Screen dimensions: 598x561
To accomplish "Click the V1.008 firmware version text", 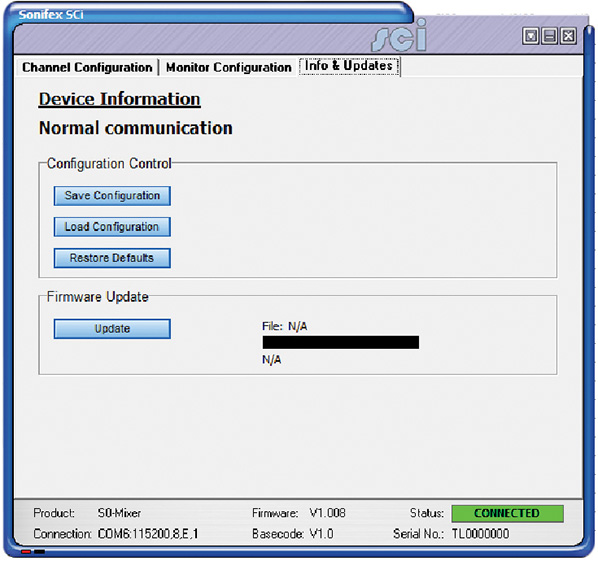I will 328,513.
